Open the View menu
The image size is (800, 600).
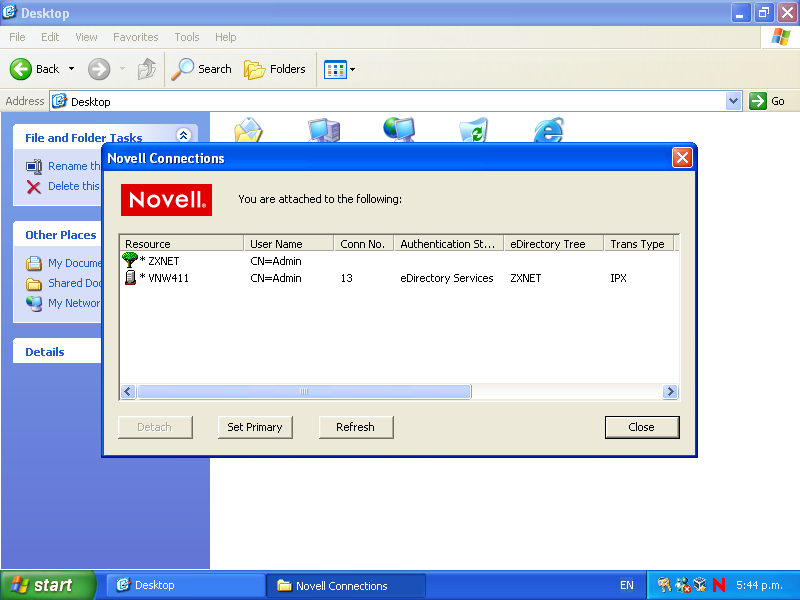click(x=86, y=37)
